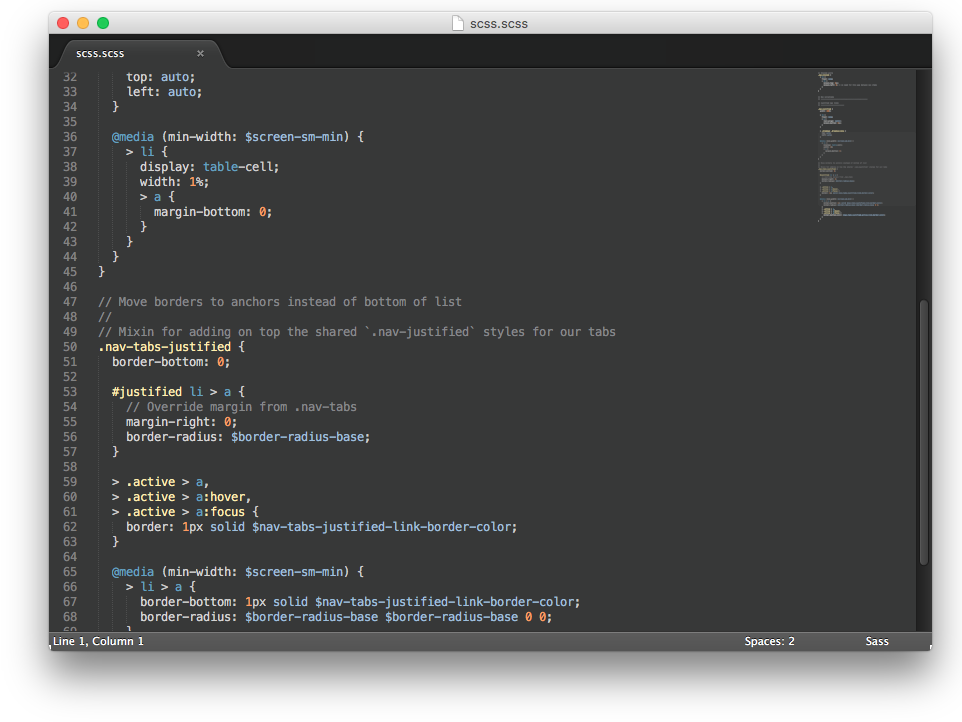Image resolution: width=962 pixels, height=722 pixels.
Task: Click line number 65 in gutter
Action: coord(70,572)
